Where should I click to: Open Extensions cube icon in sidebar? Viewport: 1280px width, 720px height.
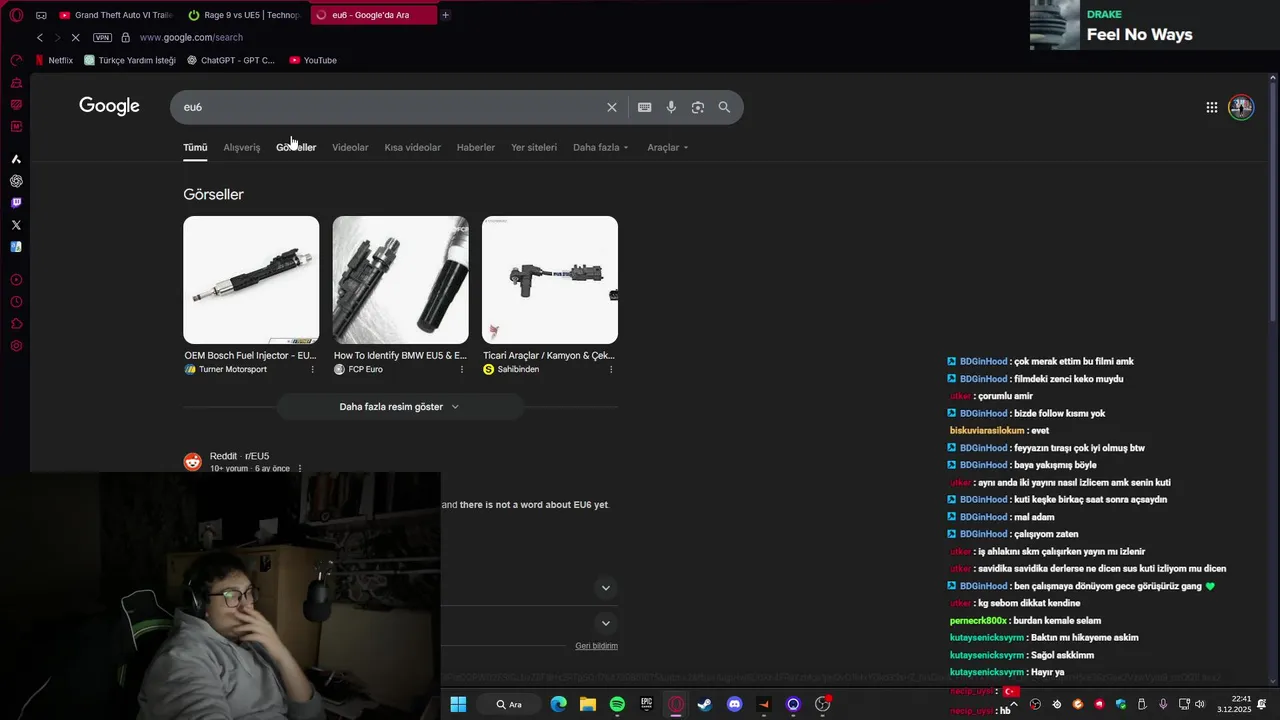pos(16,324)
